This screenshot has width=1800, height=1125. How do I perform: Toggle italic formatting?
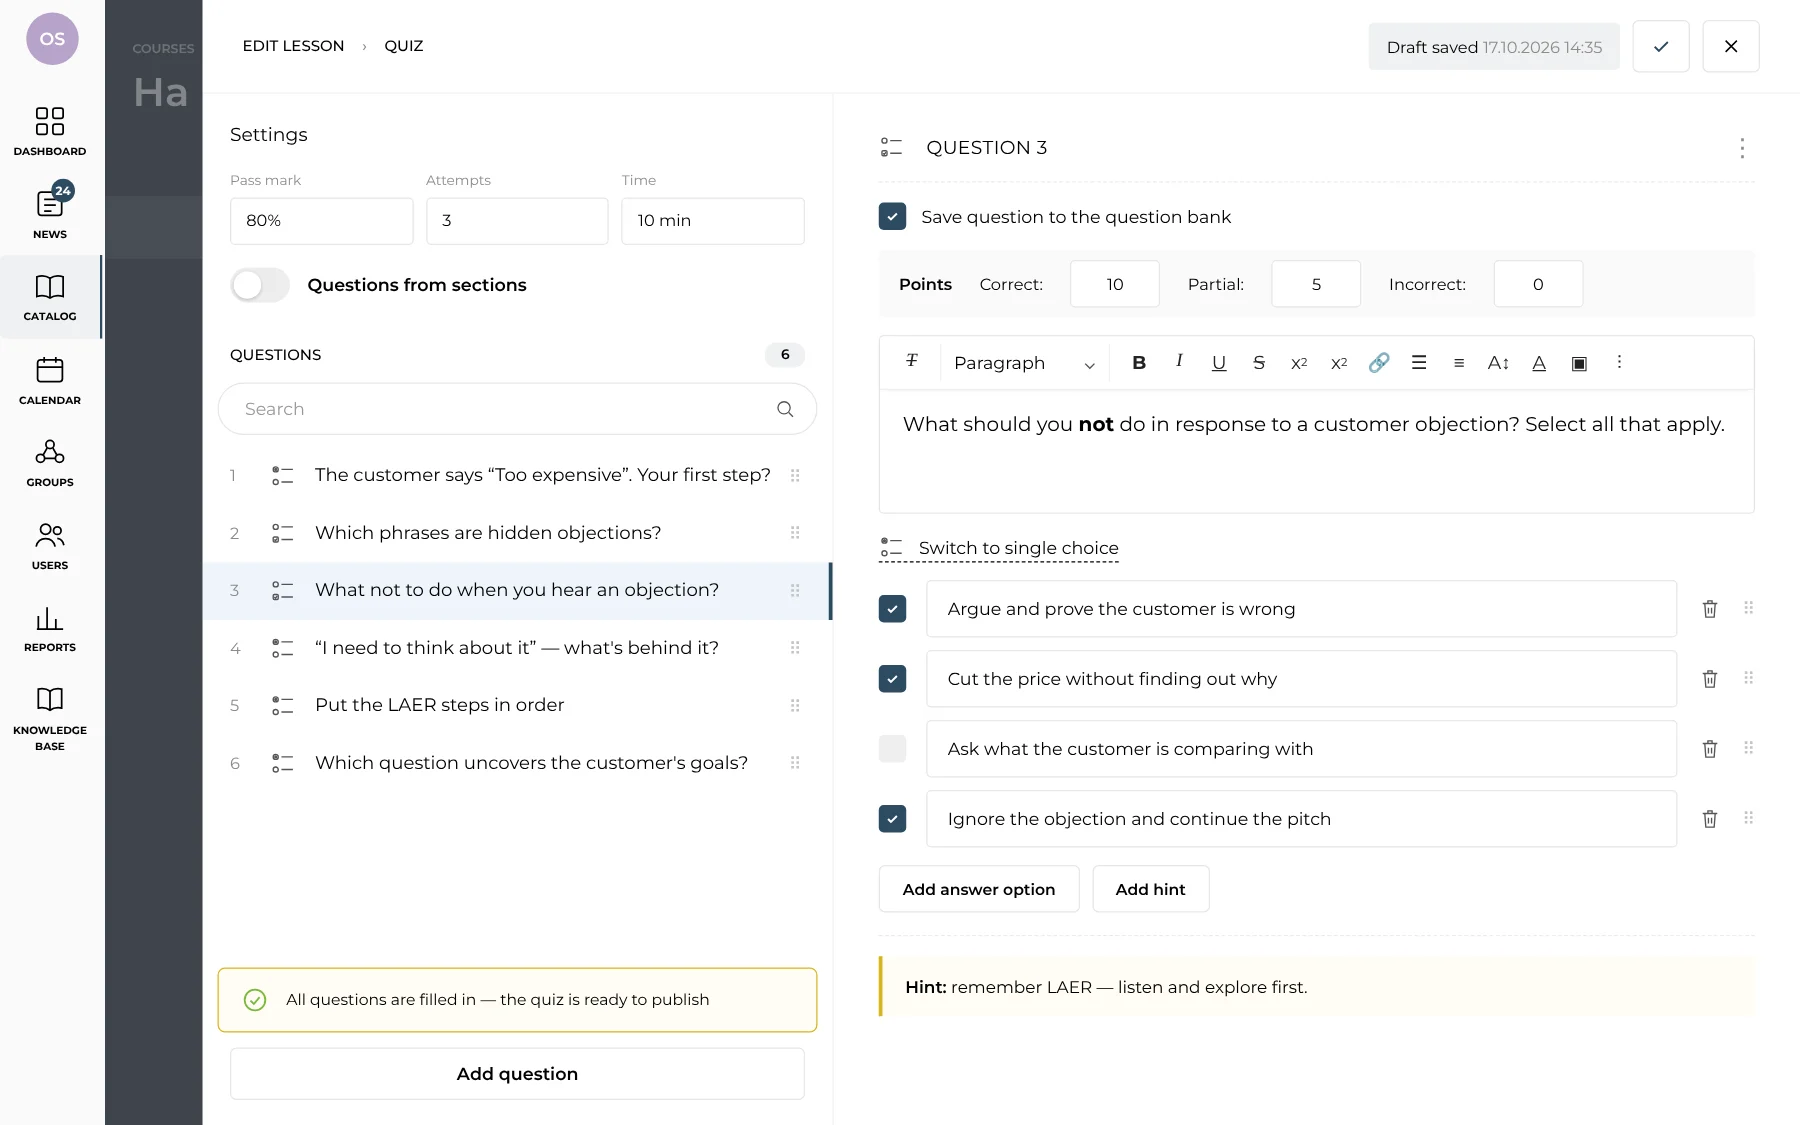point(1179,362)
